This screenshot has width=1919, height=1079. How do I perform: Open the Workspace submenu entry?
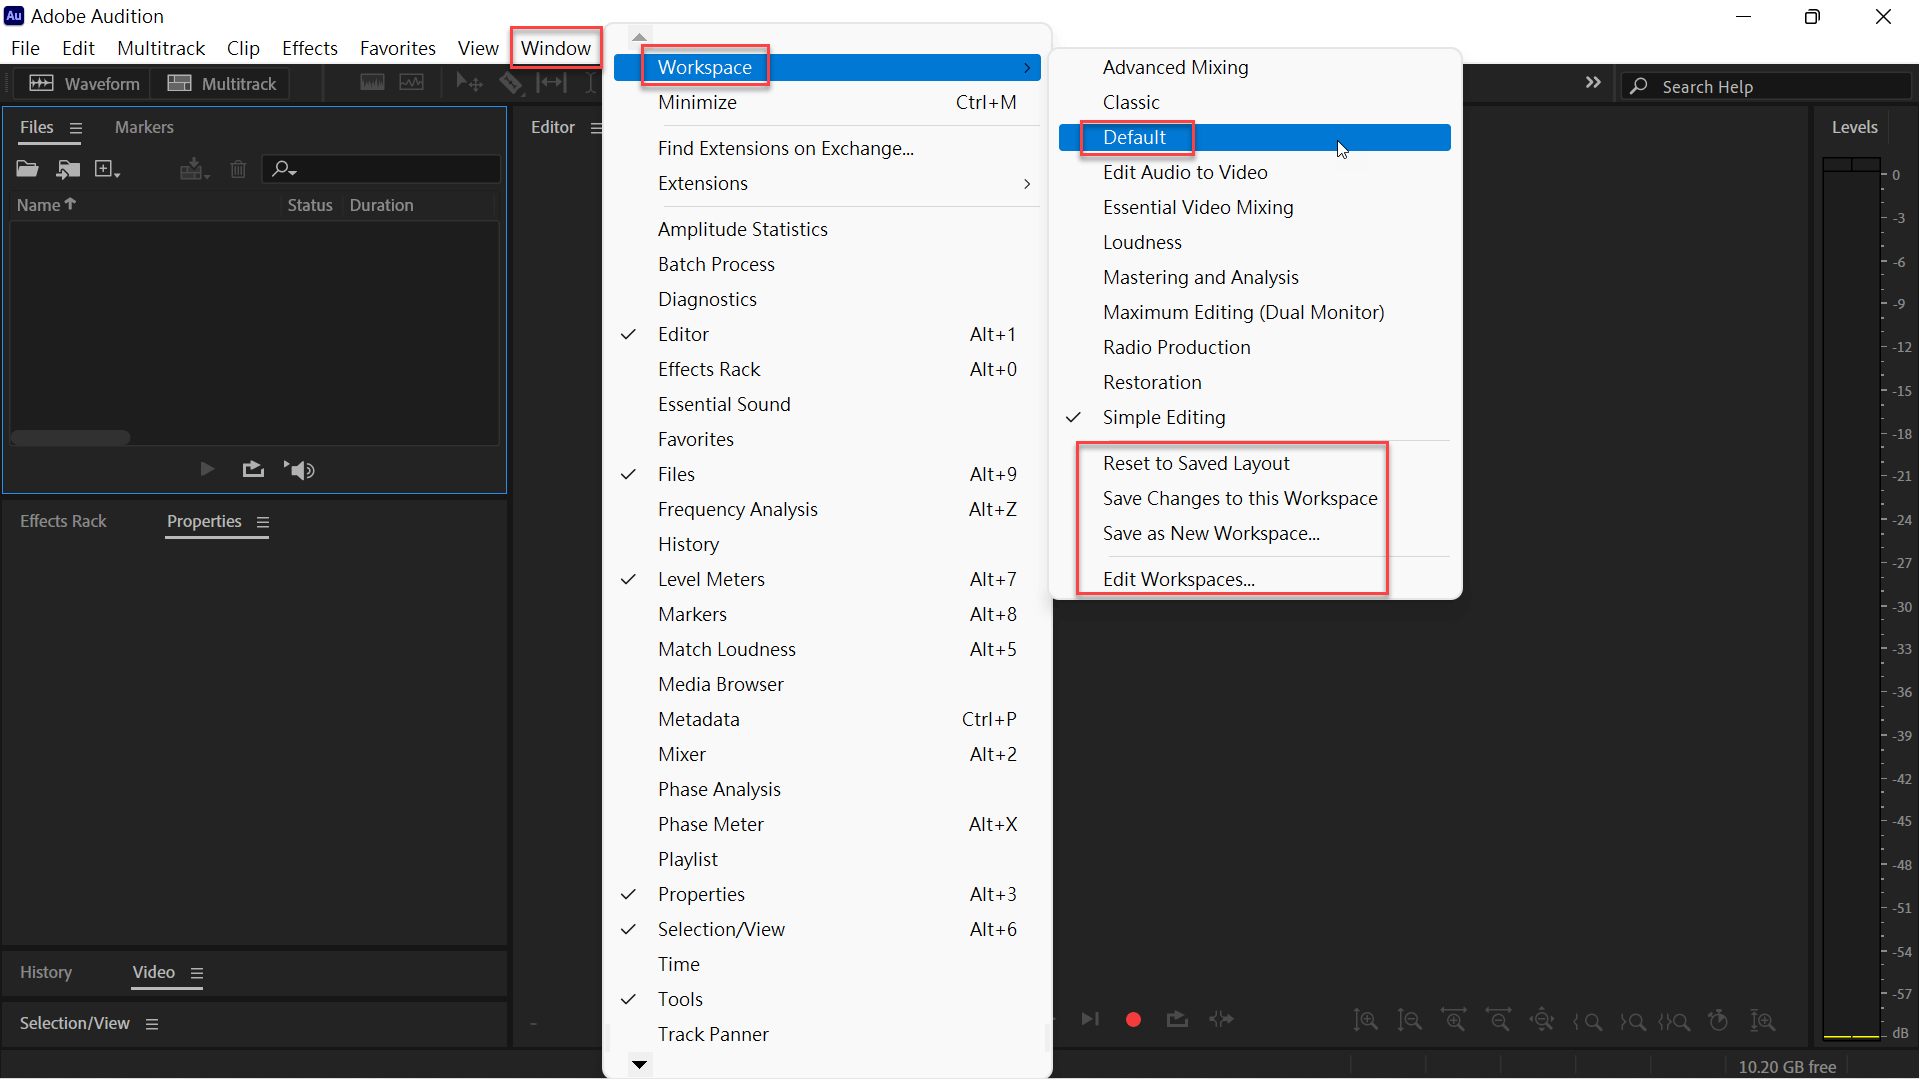coord(827,67)
